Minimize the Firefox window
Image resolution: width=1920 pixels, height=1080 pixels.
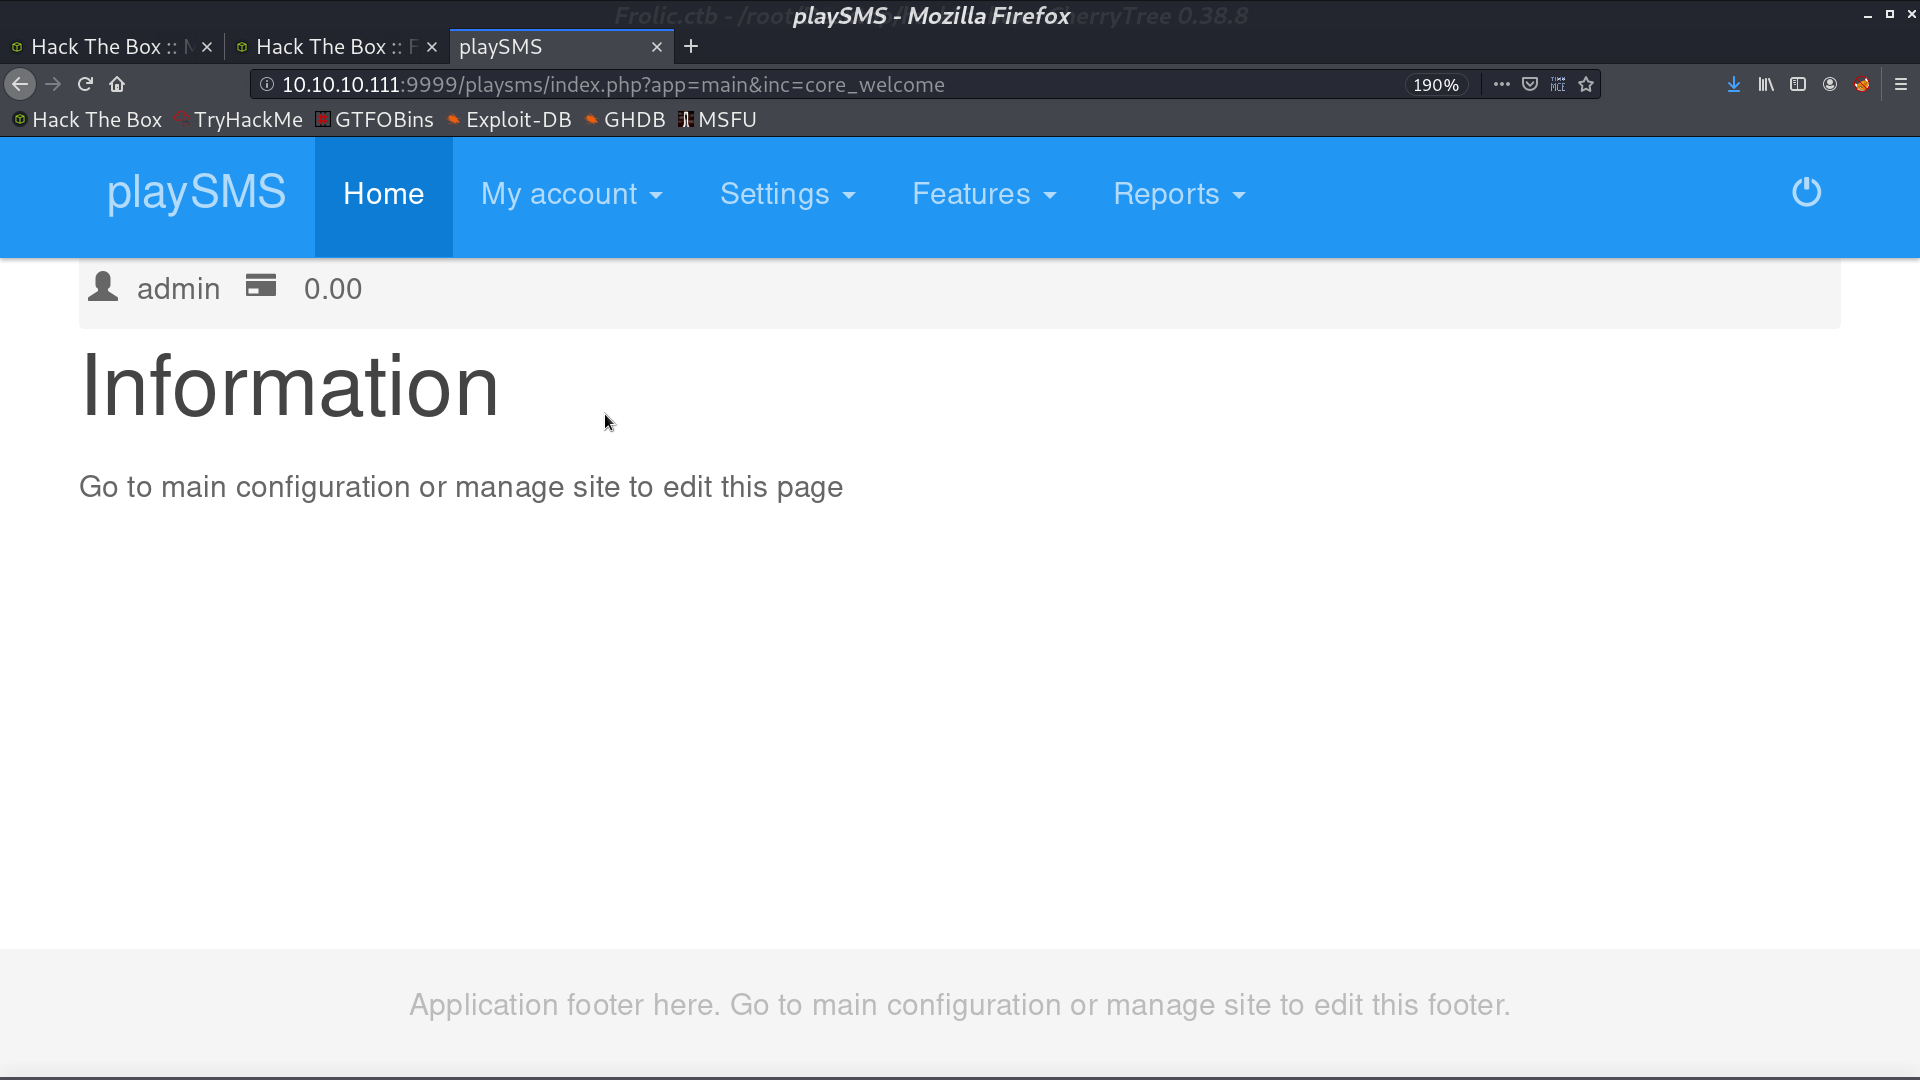(1867, 15)
